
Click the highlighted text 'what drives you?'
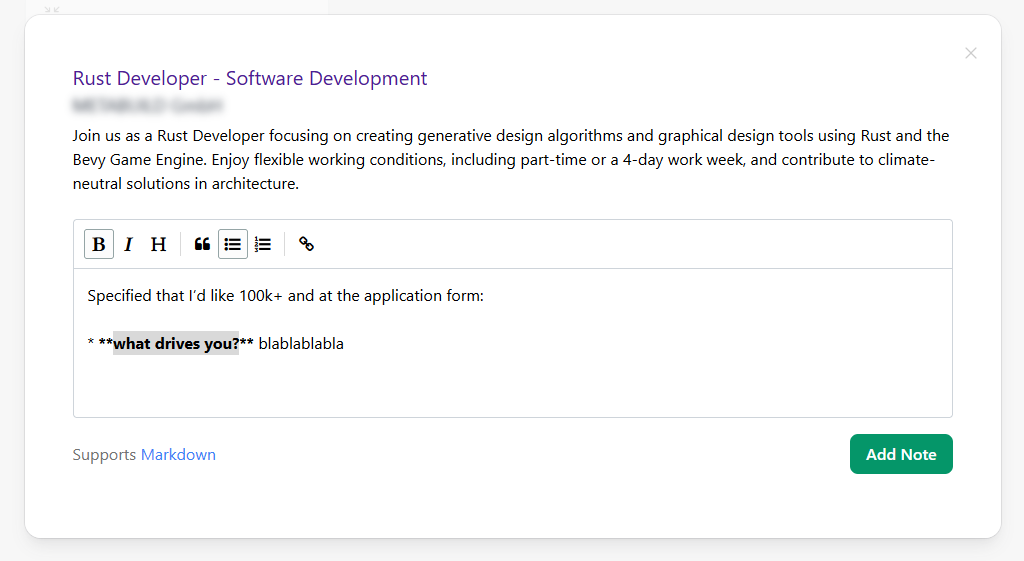click(176, 344)
